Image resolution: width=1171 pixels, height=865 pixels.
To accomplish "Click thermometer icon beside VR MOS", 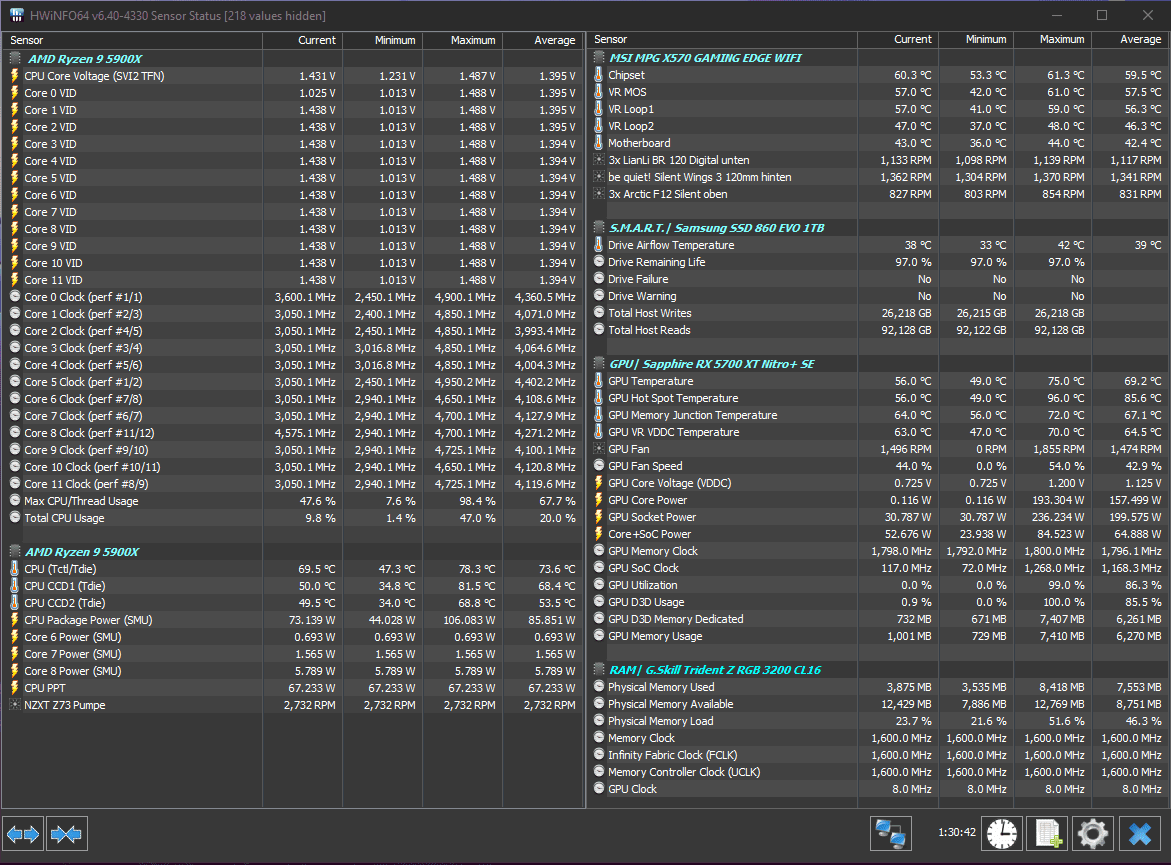I will (x=598, y=92).
